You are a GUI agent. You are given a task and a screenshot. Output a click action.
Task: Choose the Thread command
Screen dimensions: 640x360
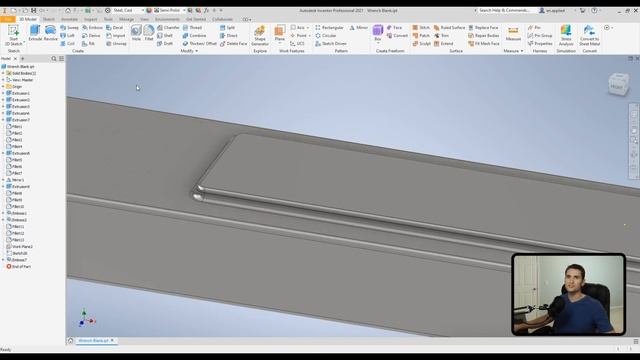coord(192,28)
